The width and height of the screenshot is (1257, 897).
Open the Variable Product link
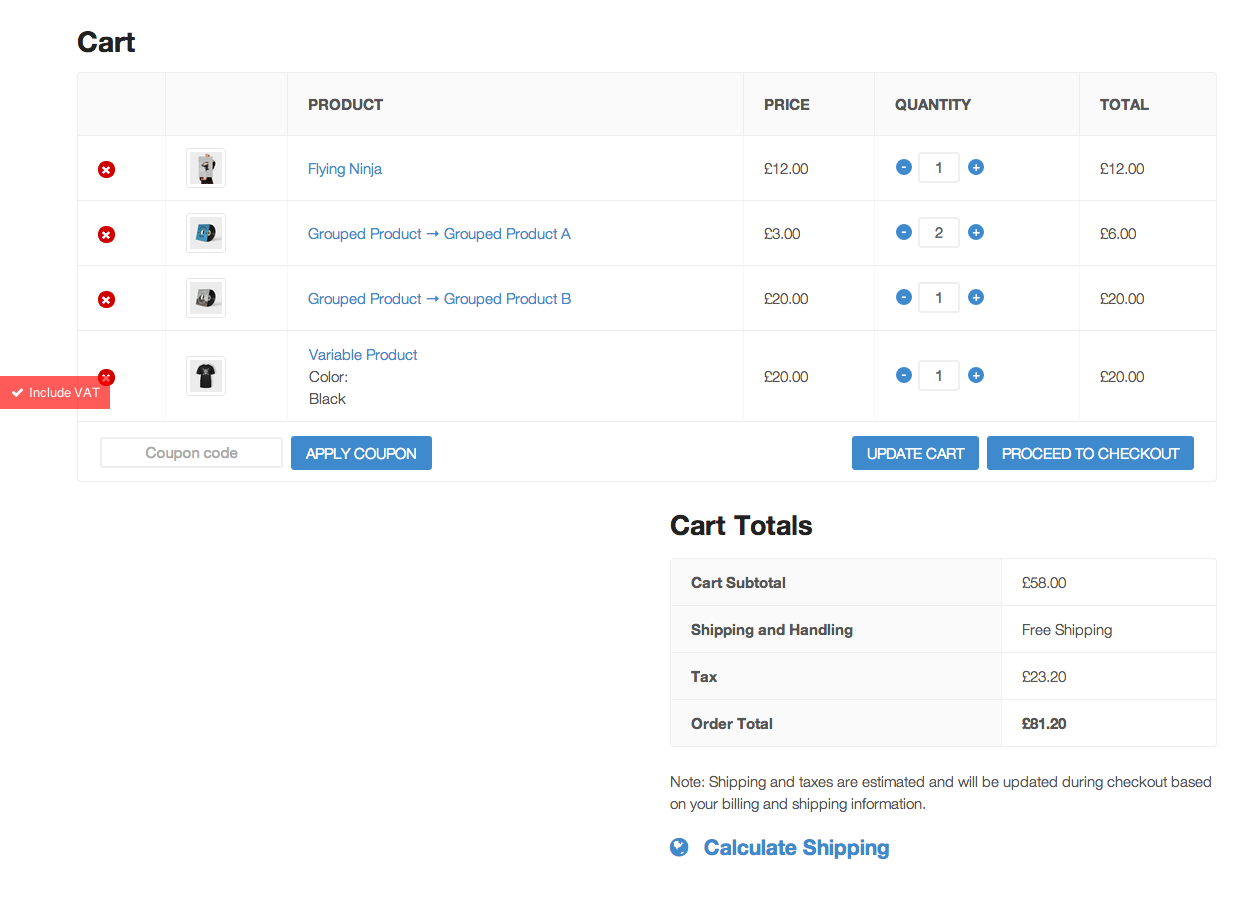(x=363, y=355)
